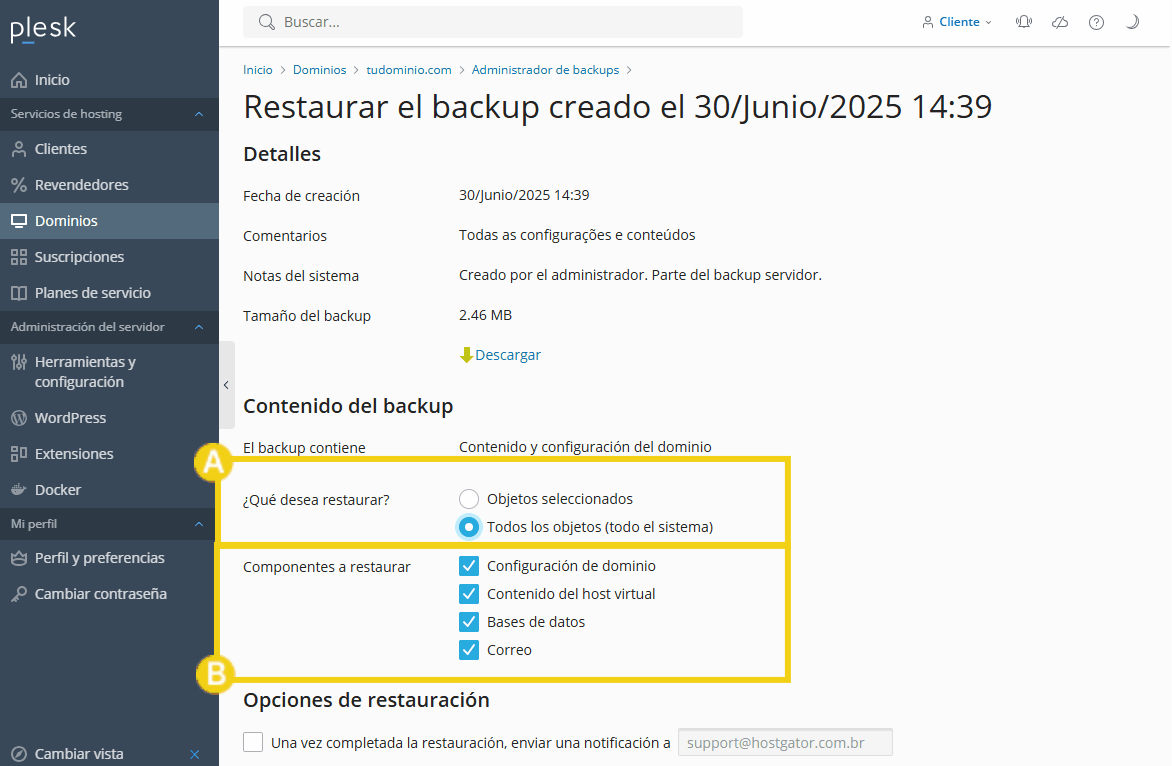1172x766 pixels.
Task: Open Suscripciones menu item
Action: tap(109, 257)
